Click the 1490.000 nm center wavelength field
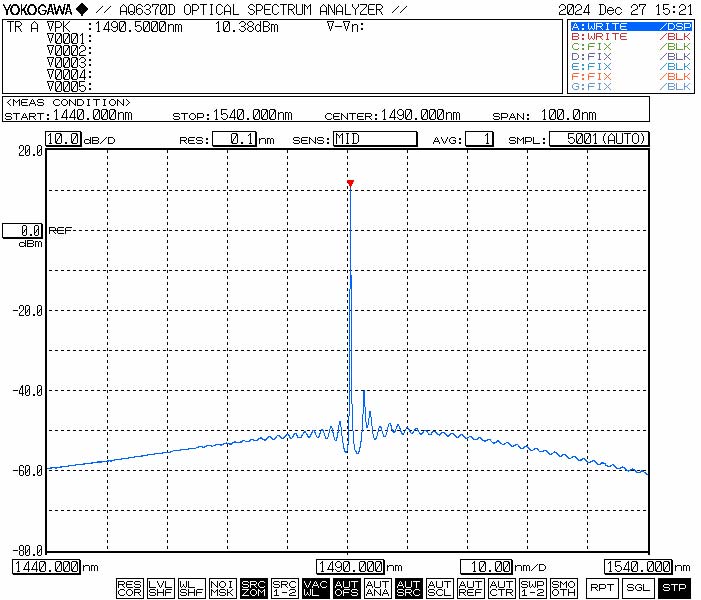 click(350, 567)
